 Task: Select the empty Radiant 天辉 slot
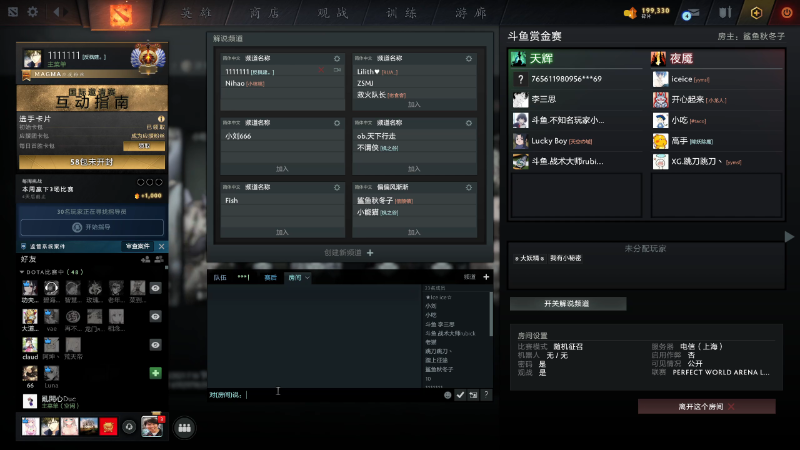point(577,195)
